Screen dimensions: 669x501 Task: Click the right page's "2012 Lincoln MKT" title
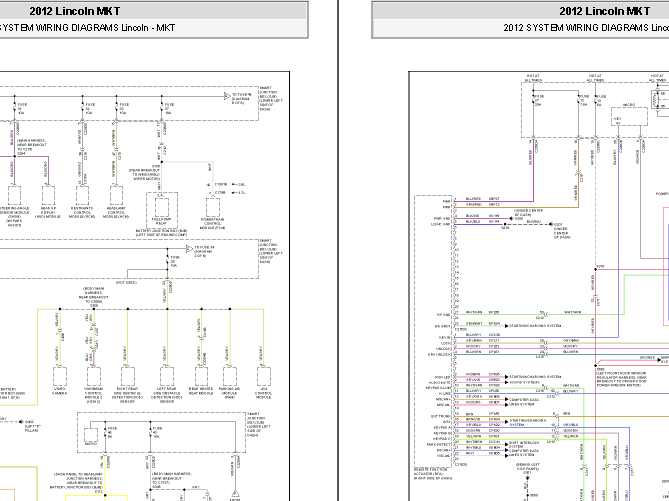click(605, 11)
